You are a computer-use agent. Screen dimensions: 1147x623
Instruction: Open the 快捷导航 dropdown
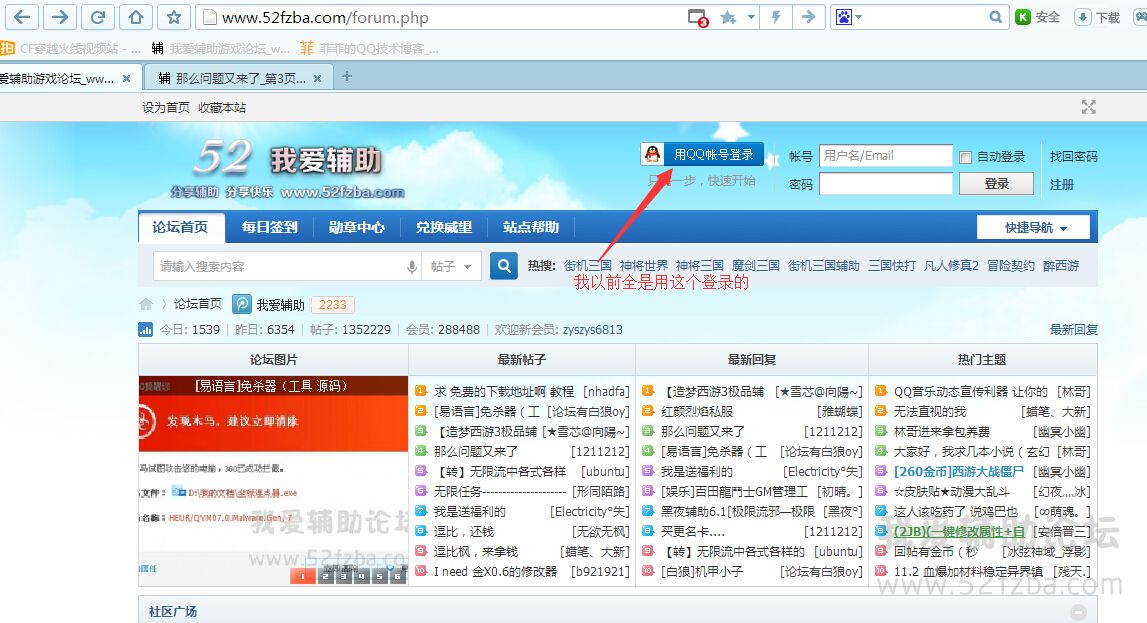click(x=1034, y=228)
